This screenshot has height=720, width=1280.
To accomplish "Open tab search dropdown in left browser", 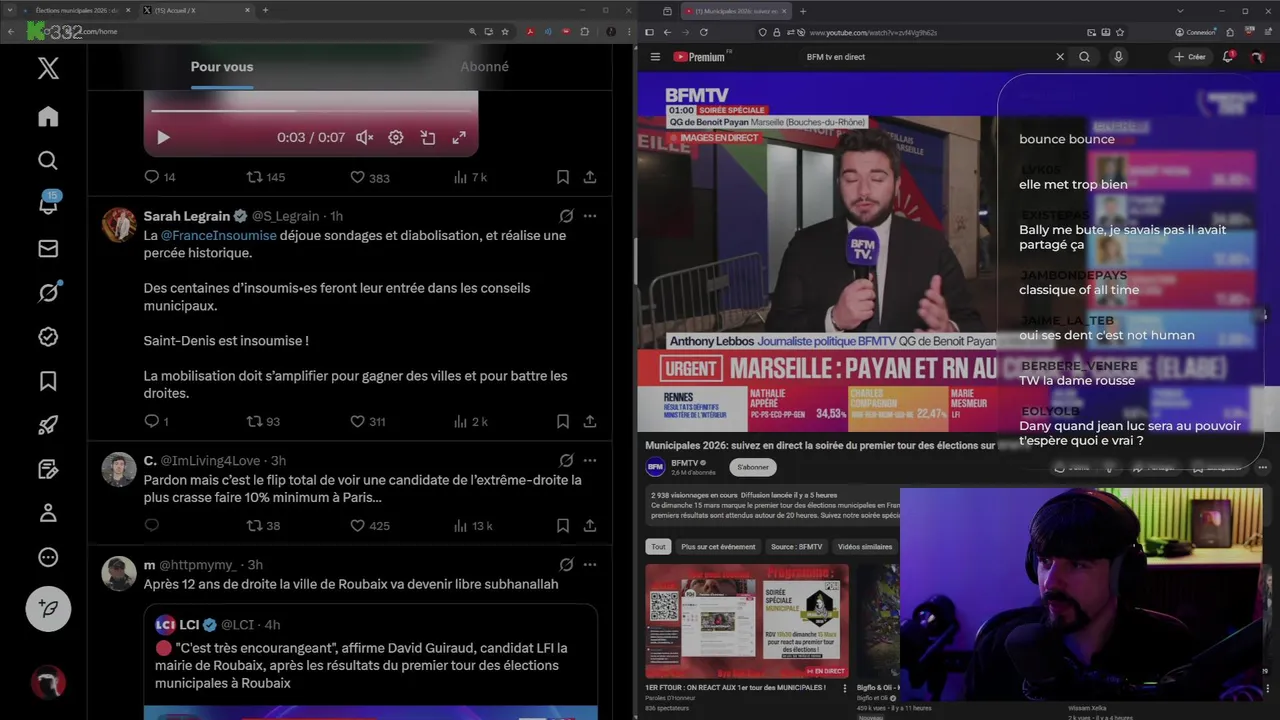I will (x=9, y=10).
